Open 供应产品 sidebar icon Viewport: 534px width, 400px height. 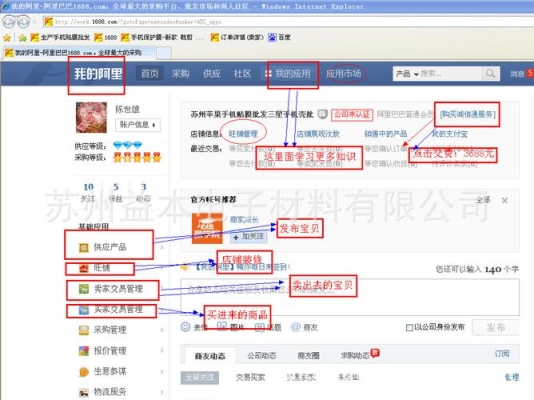[x=83, y=247]
